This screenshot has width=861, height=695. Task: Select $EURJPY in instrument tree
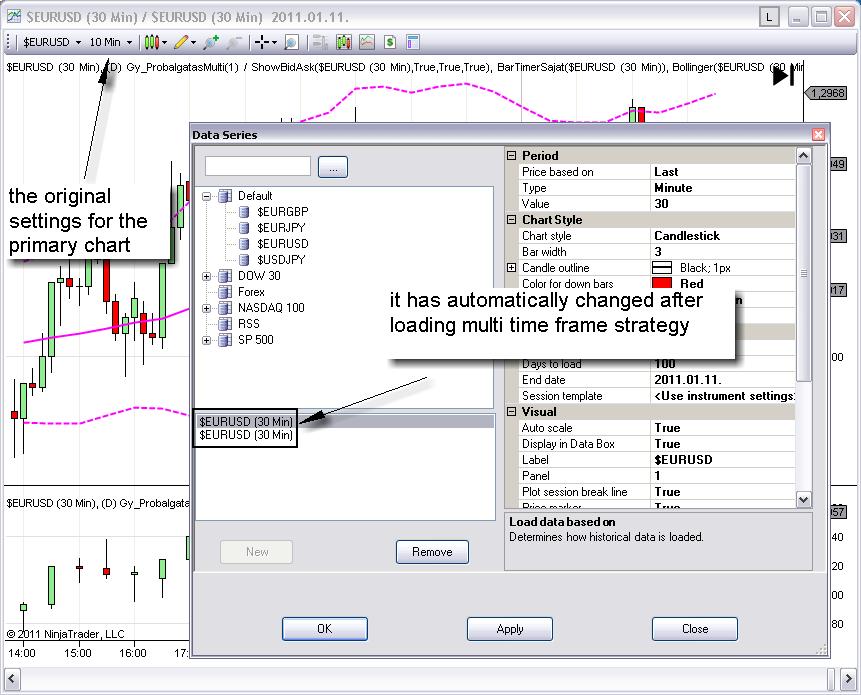click(x=281, y=228)
